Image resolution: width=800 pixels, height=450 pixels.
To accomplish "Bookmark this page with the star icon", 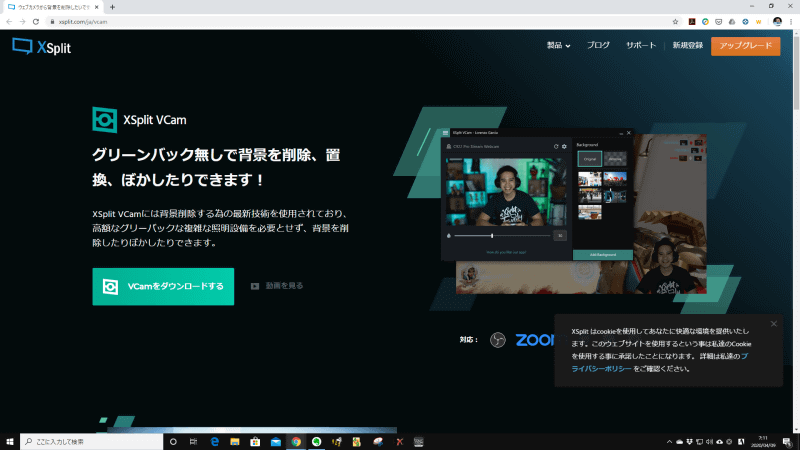I will pyautogui.click(x=675, y=21).
